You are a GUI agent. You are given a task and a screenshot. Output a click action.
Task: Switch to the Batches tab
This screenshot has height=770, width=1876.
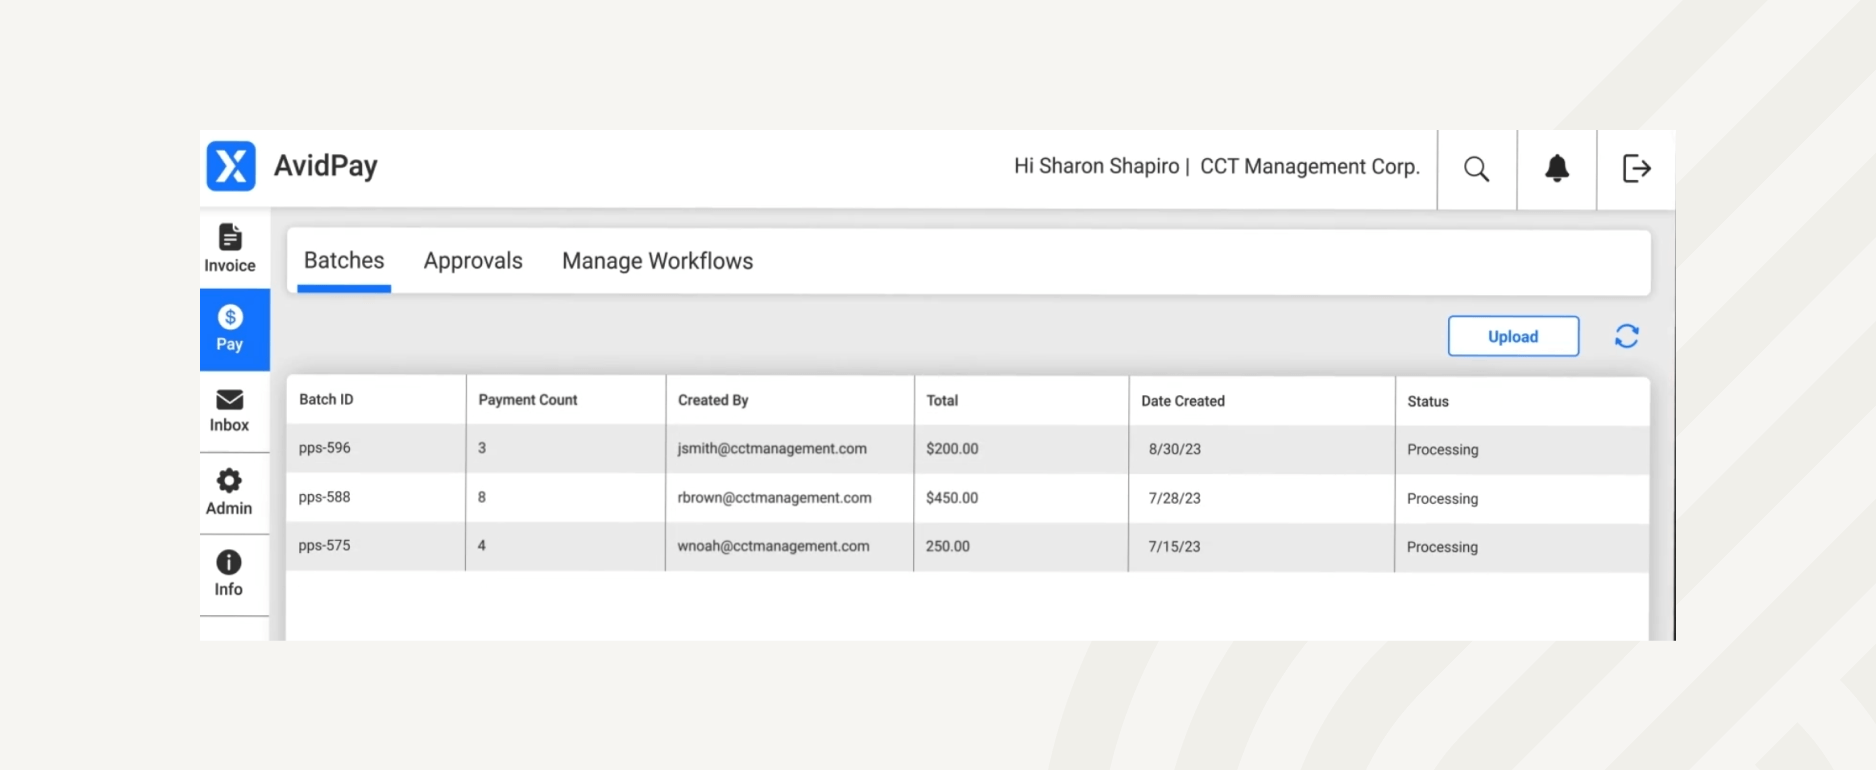pos(344,261)
